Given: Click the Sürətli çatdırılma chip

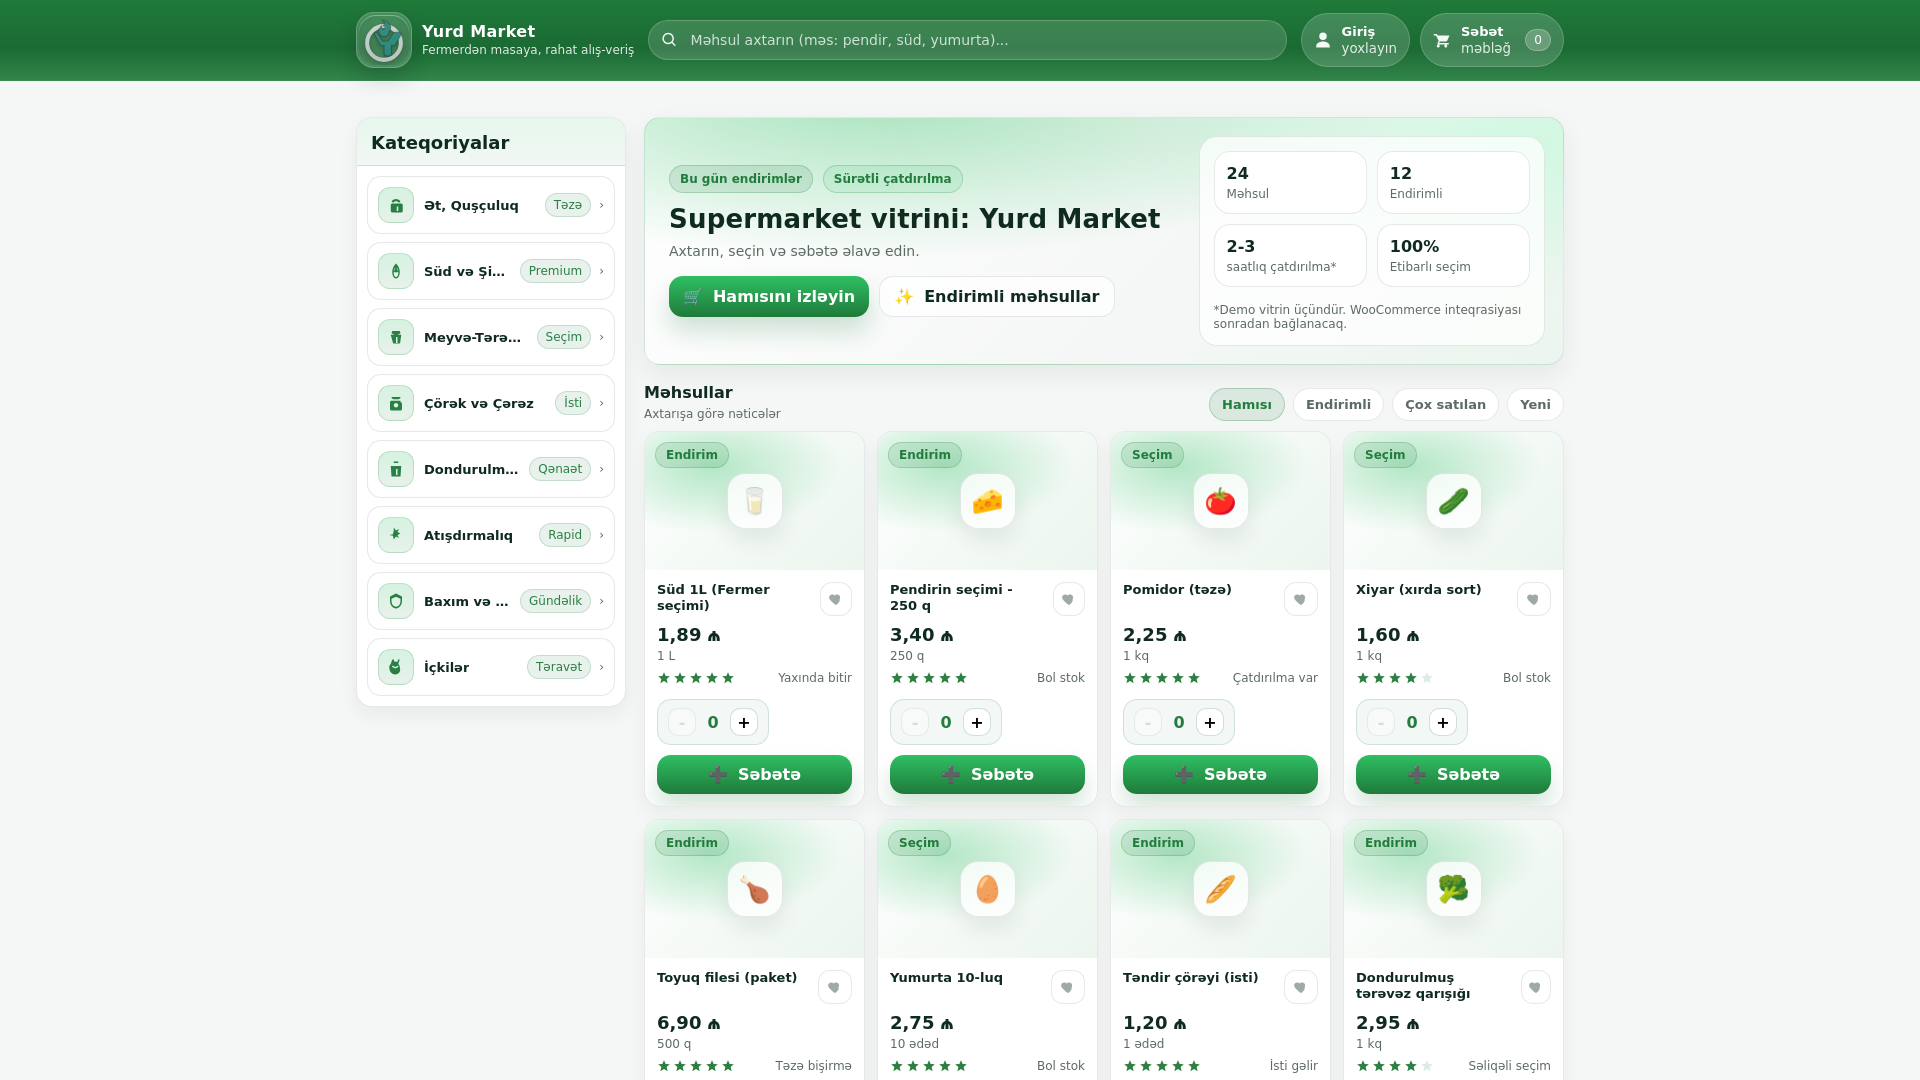Looking at the screenshot, I should (893, 179).
